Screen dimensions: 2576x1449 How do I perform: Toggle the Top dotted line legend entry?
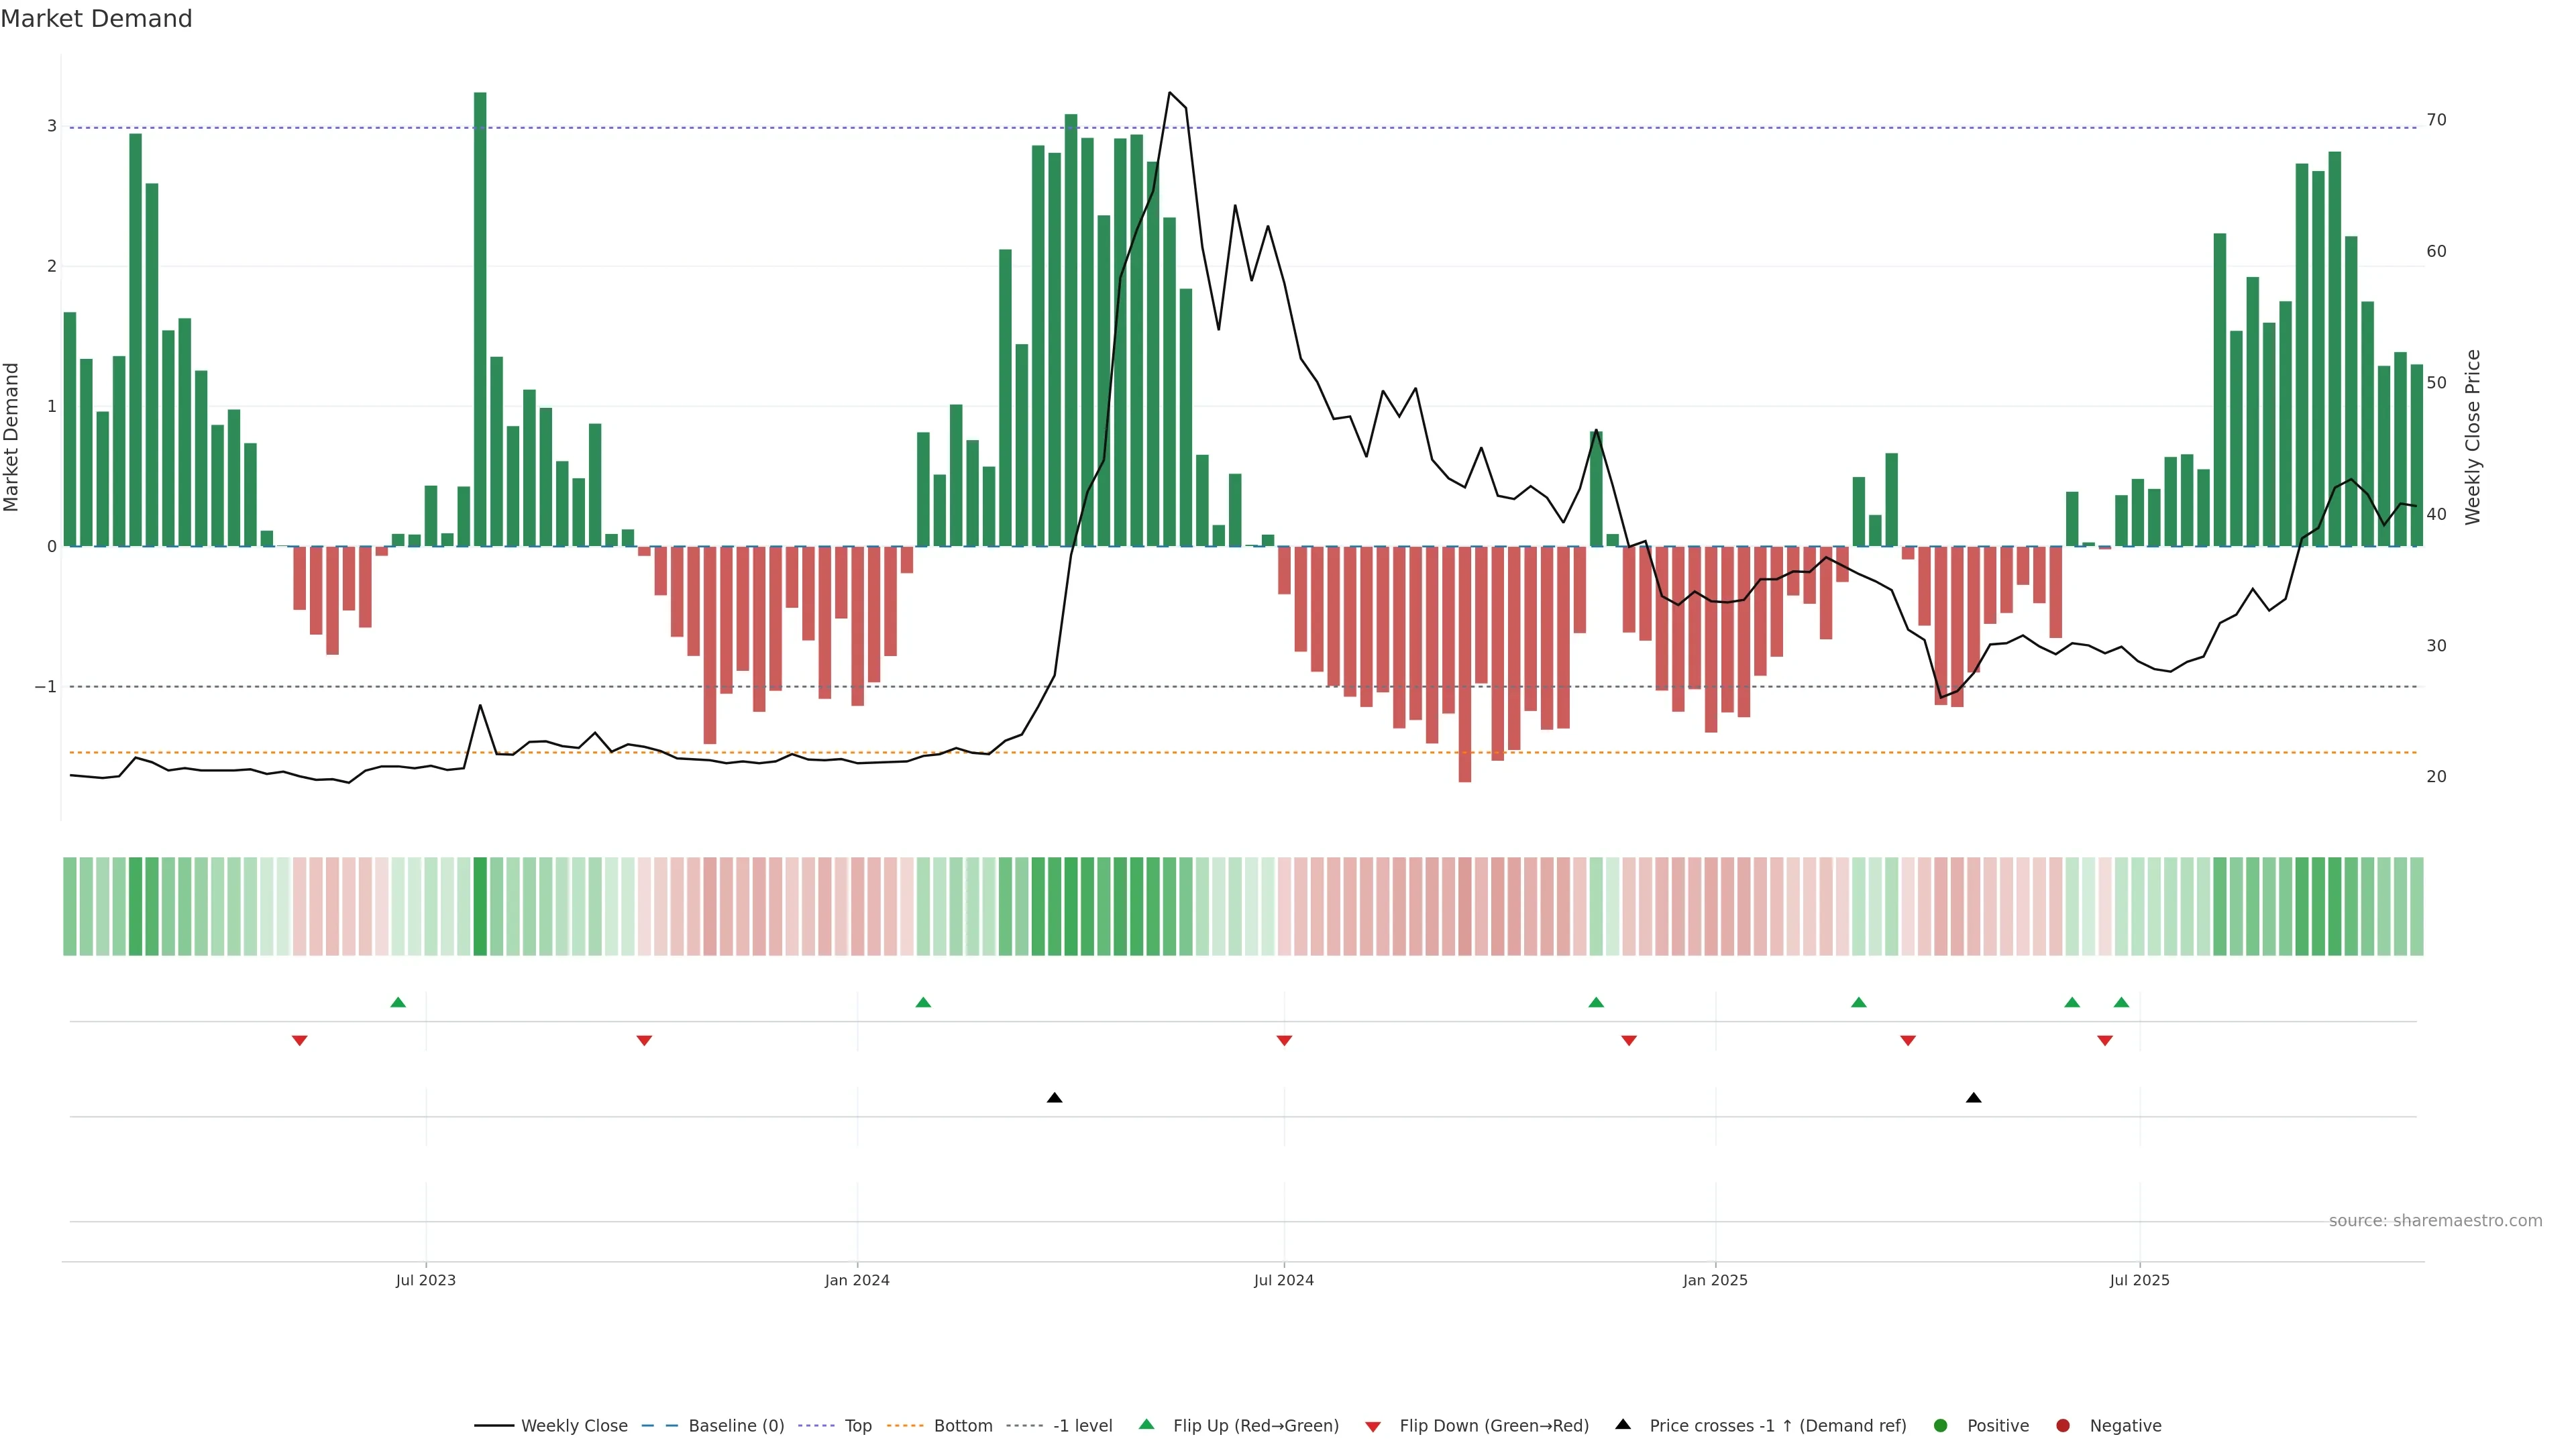(857, 1426)
